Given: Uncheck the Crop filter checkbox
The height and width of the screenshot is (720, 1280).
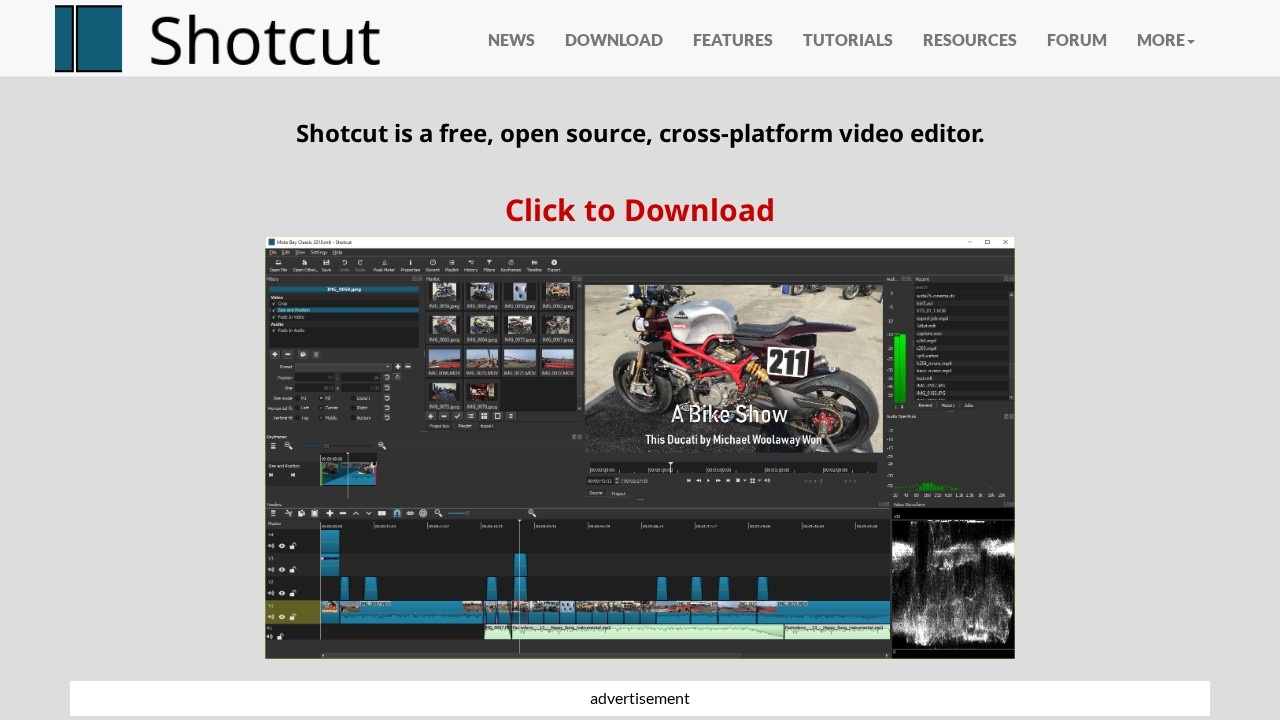Looking at the screenshot, I should pos(273,304).
